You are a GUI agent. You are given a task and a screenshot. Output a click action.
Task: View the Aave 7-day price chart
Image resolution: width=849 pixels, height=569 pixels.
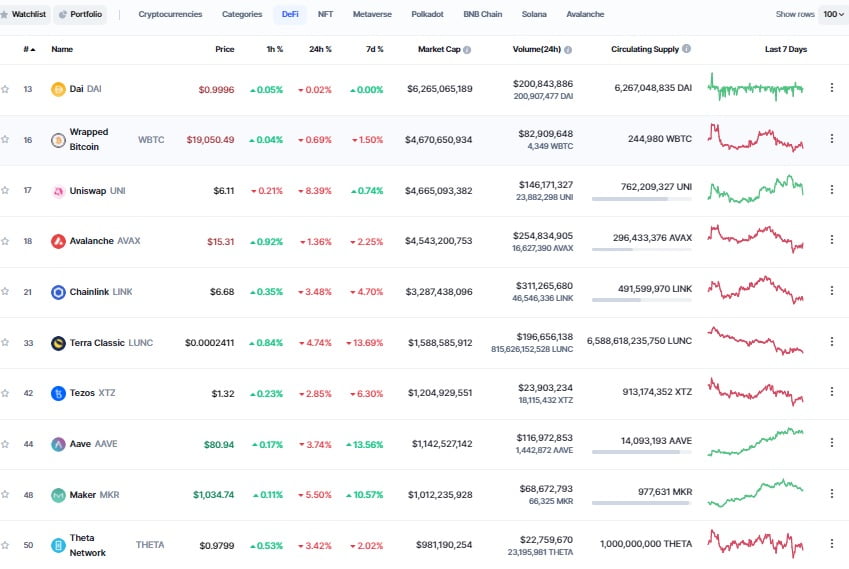click(x=755, y=443)
